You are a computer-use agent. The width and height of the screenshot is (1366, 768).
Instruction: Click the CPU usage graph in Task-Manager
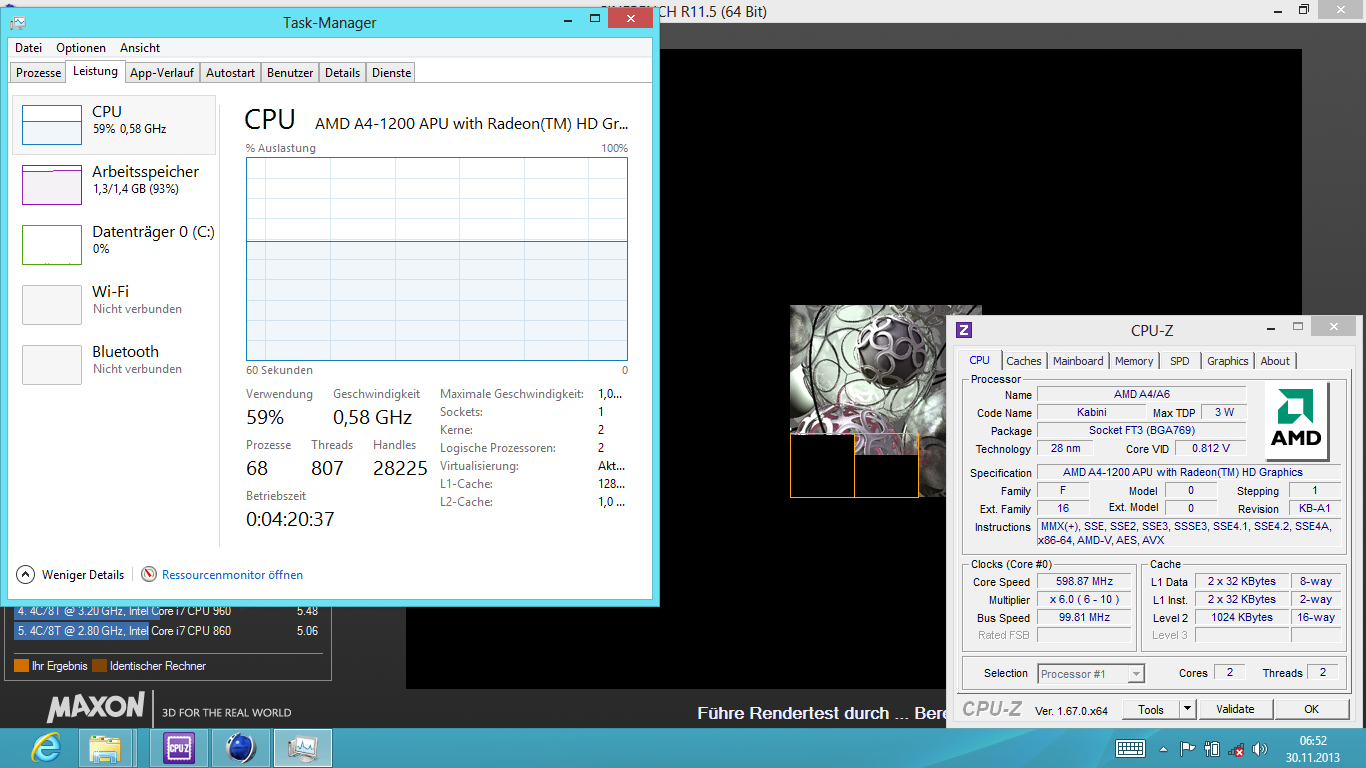click(437, 259)
